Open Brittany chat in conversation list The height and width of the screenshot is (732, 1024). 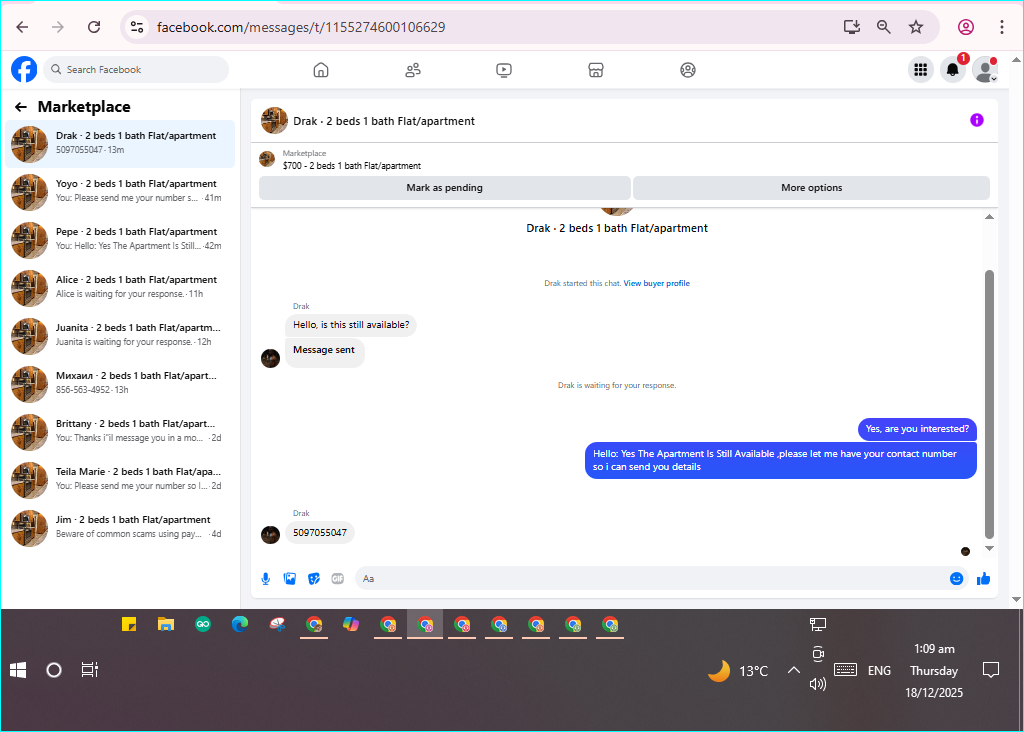pos(120,432)
